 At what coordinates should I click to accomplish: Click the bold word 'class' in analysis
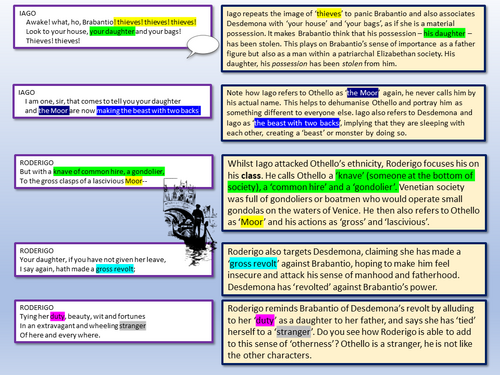click(x=251, y=175)
